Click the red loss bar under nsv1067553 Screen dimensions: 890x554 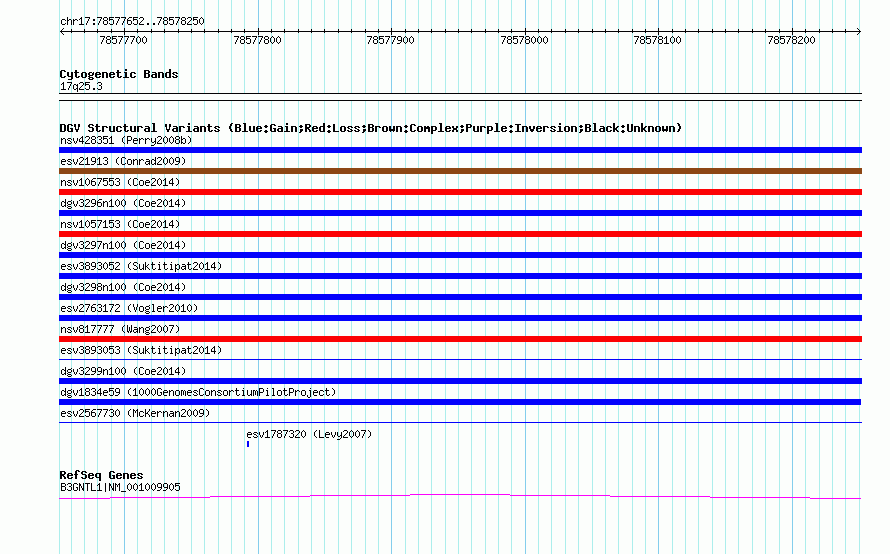click(x=460, y=192)
